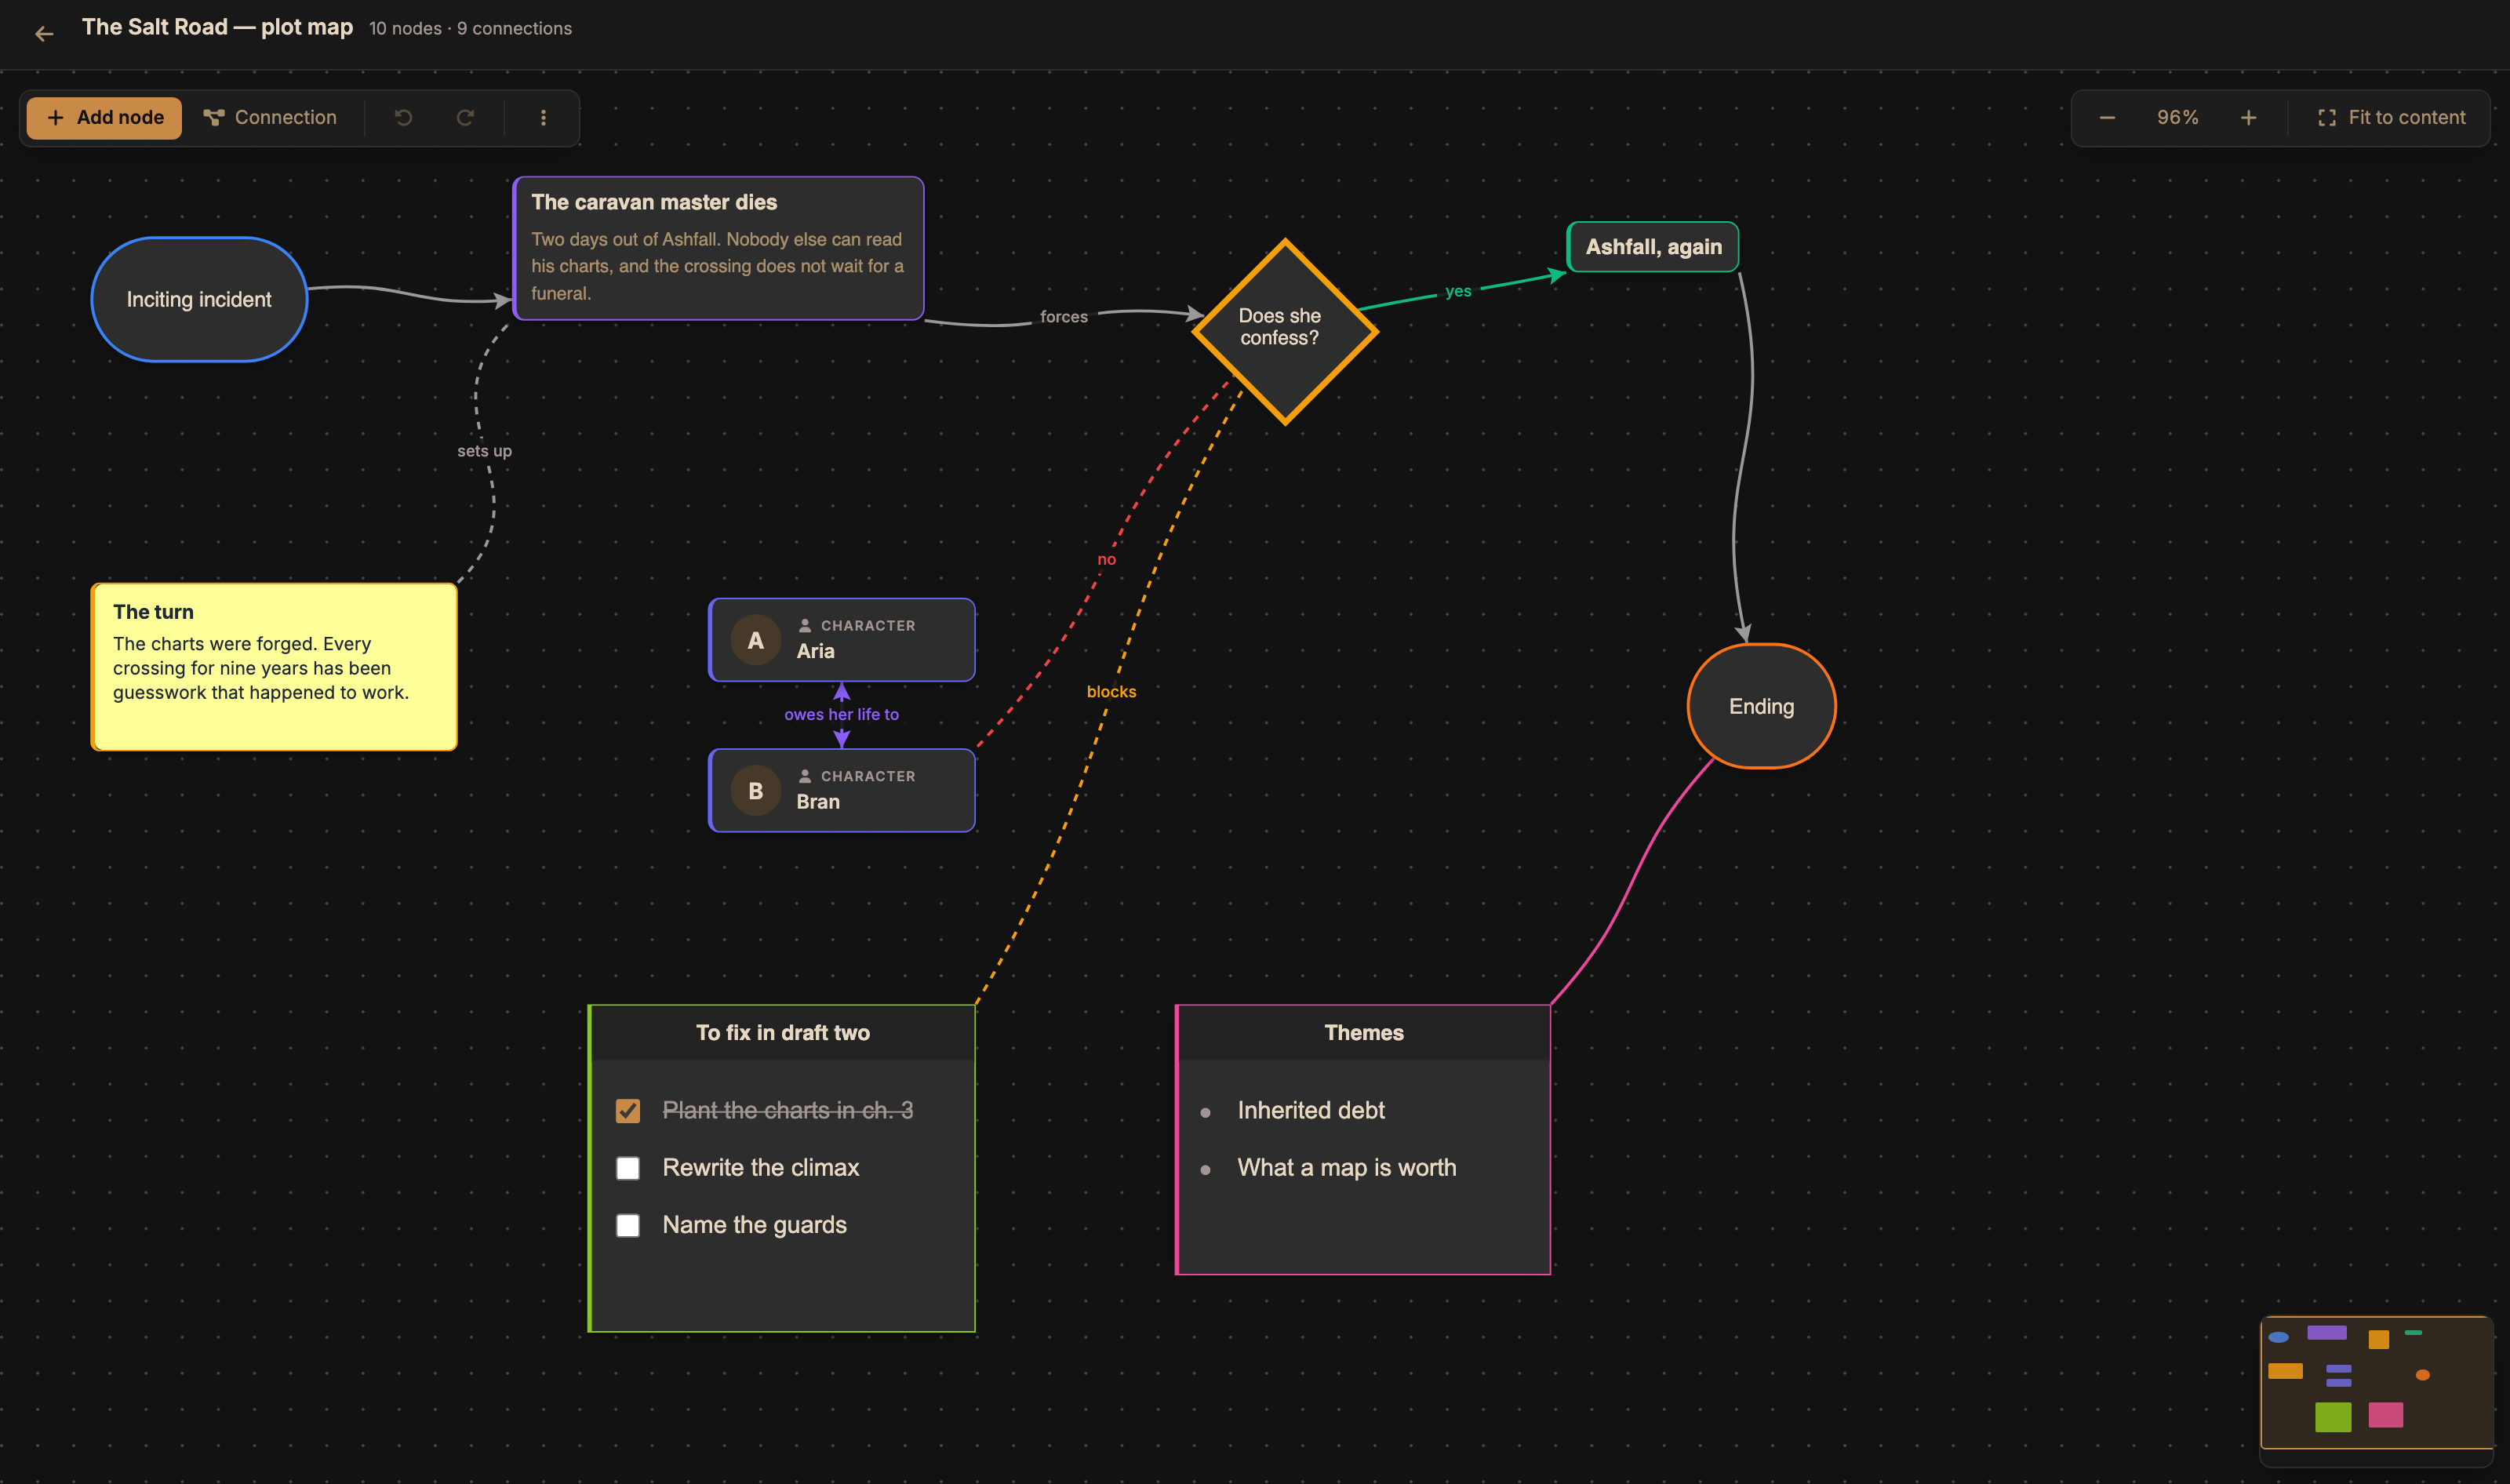Select the Ashfall, again node
Screen dimensions: 2510x1484
(1653, 246)
